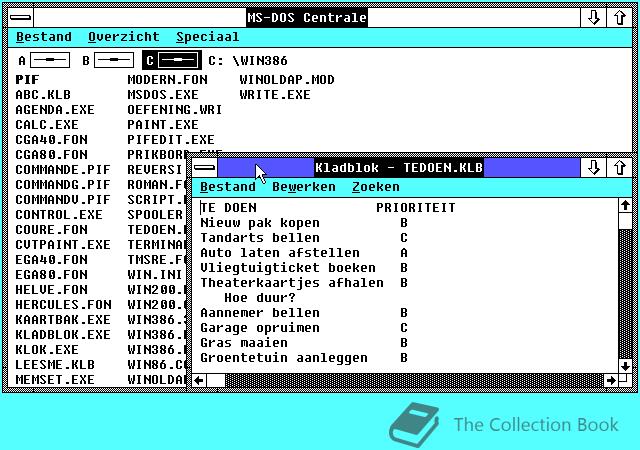Select file AGENDA.EXE
640x450 pixels.
(x=55, y=109)
